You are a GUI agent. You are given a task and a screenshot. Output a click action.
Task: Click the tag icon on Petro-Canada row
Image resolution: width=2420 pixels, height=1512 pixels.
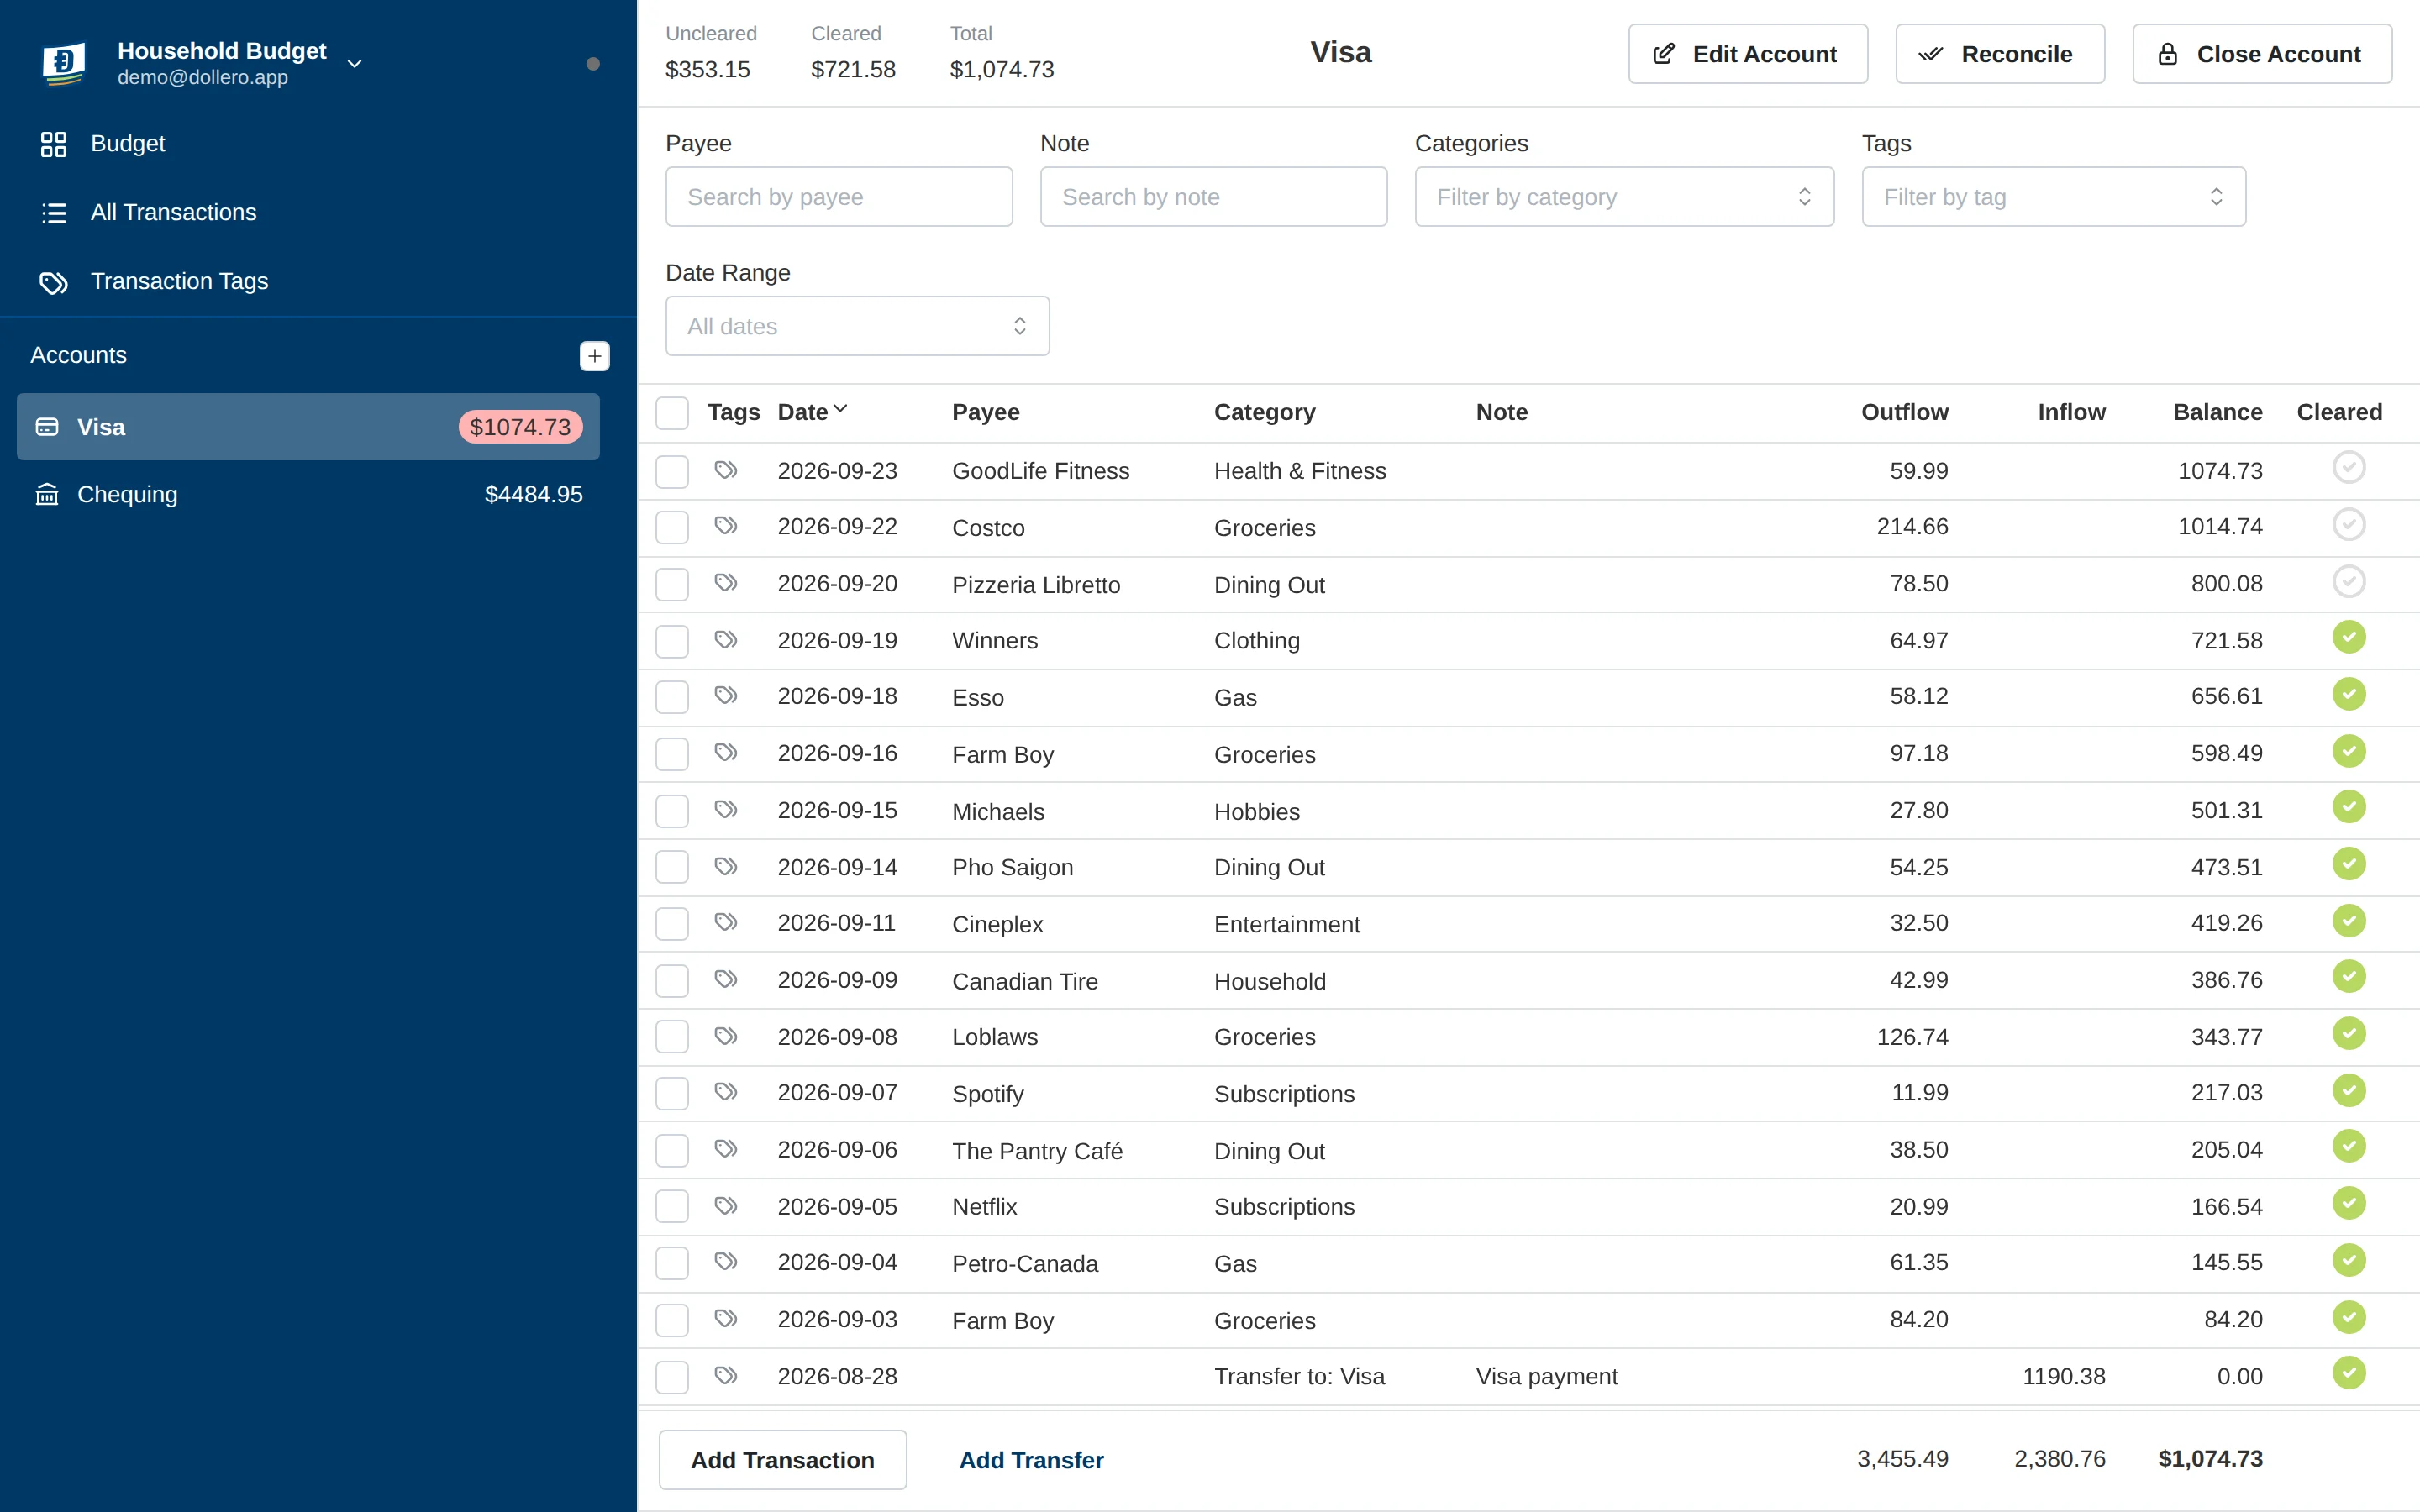[x=726, y=1262]
